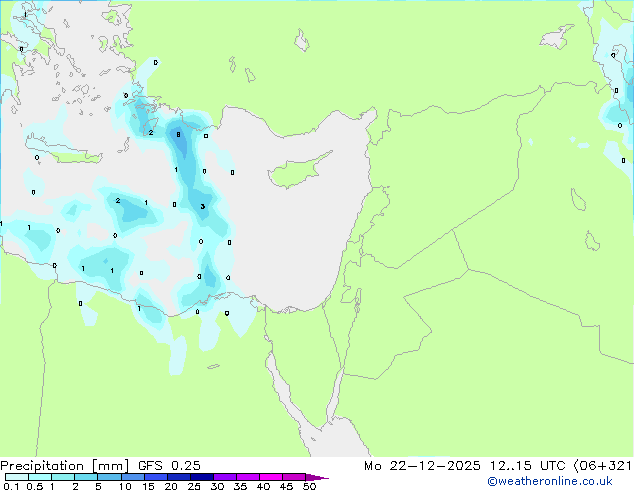Click the '50' legend scale number
The image size is (634, 490).
coord(309,486)
